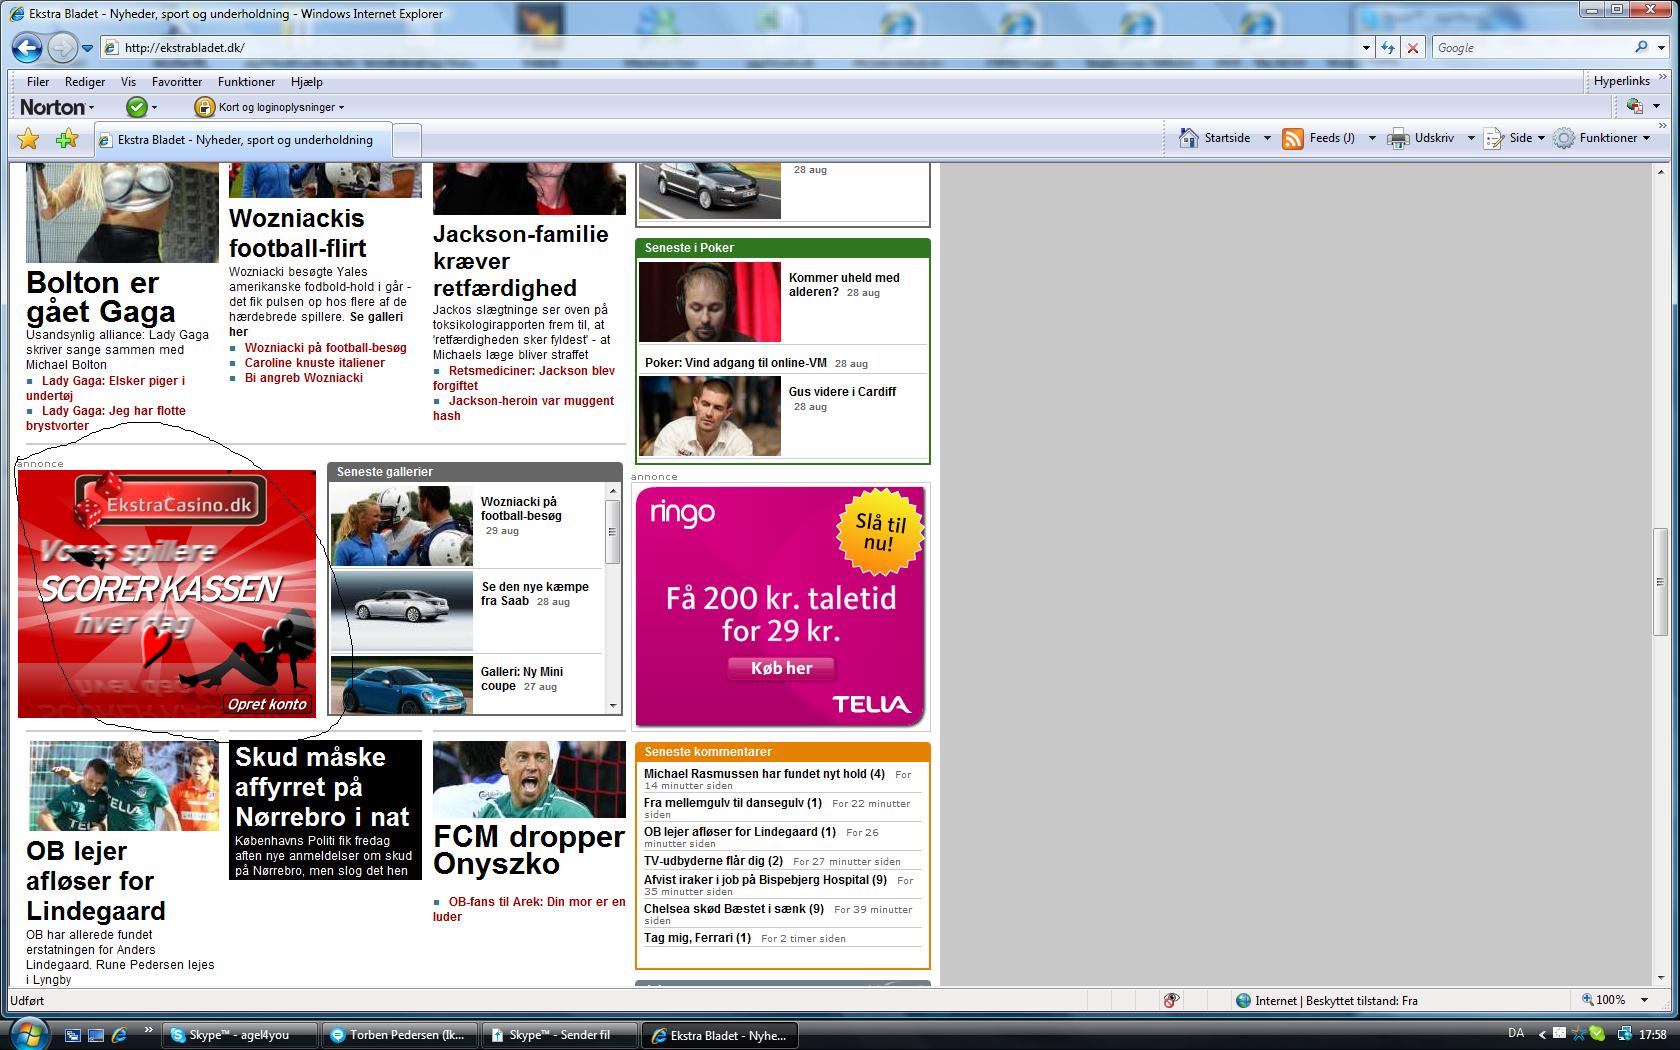Click the orange Feeds RSS icon
The image size is (1680, 1050).
coord(1293,138)
